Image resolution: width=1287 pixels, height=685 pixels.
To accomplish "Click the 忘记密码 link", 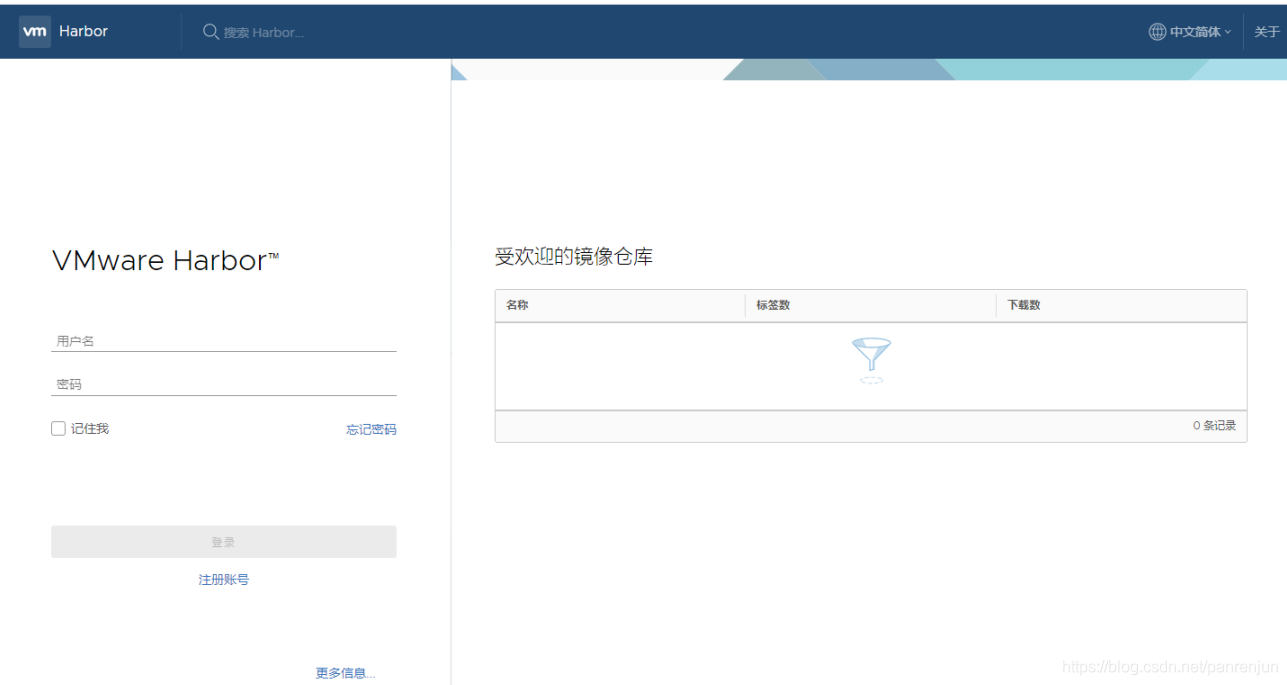I will [371, 429].
